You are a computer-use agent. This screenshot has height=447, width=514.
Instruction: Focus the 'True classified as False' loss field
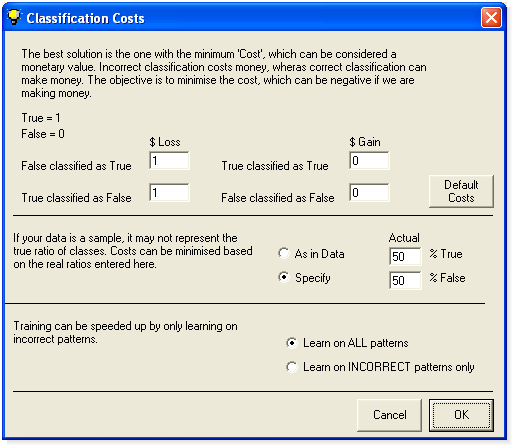pyautogui.click(x=169, y=193)
